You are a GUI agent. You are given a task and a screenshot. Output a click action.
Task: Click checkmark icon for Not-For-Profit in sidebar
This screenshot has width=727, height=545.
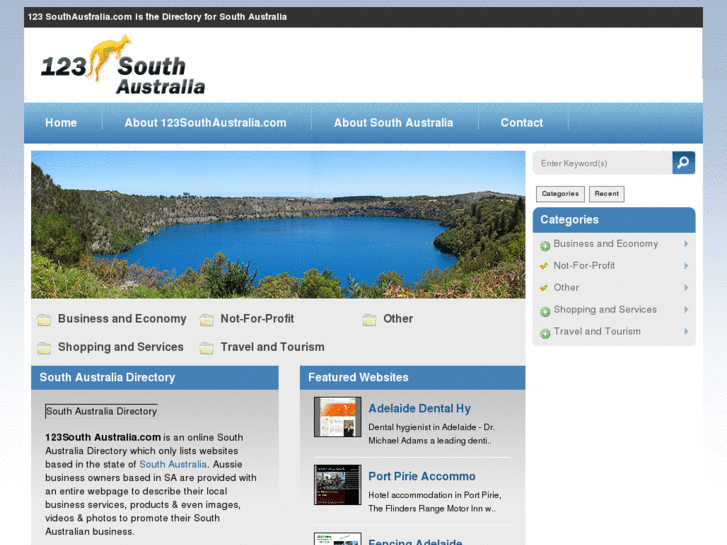544,266
